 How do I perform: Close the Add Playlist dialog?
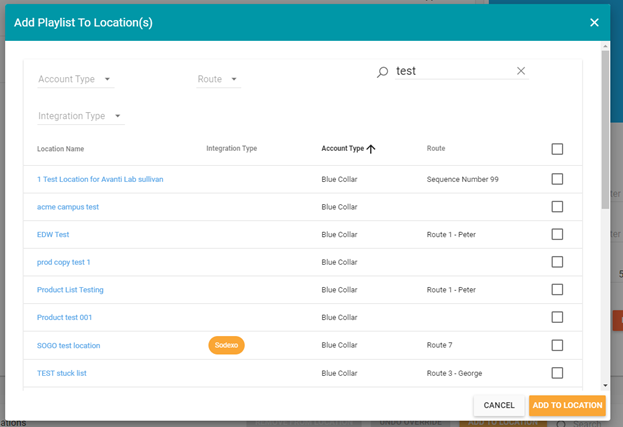coord(594,22)
